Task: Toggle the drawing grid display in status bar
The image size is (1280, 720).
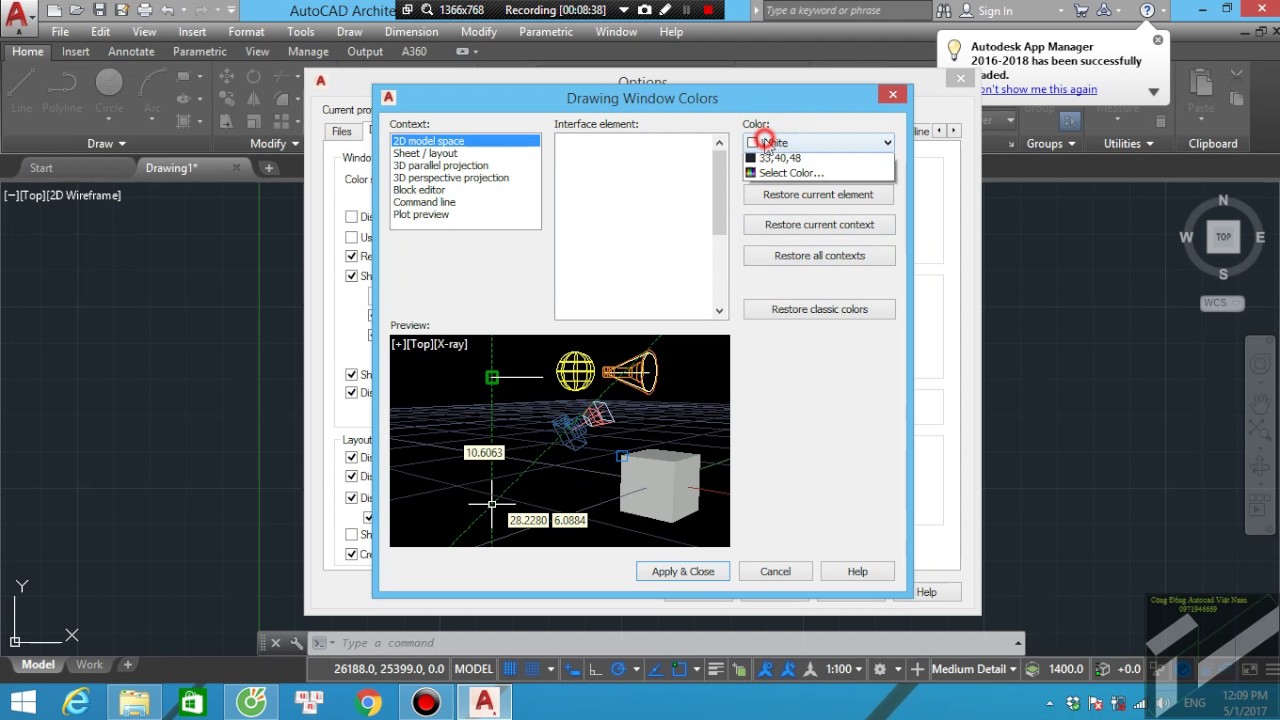Action: [x=510, y=669]
